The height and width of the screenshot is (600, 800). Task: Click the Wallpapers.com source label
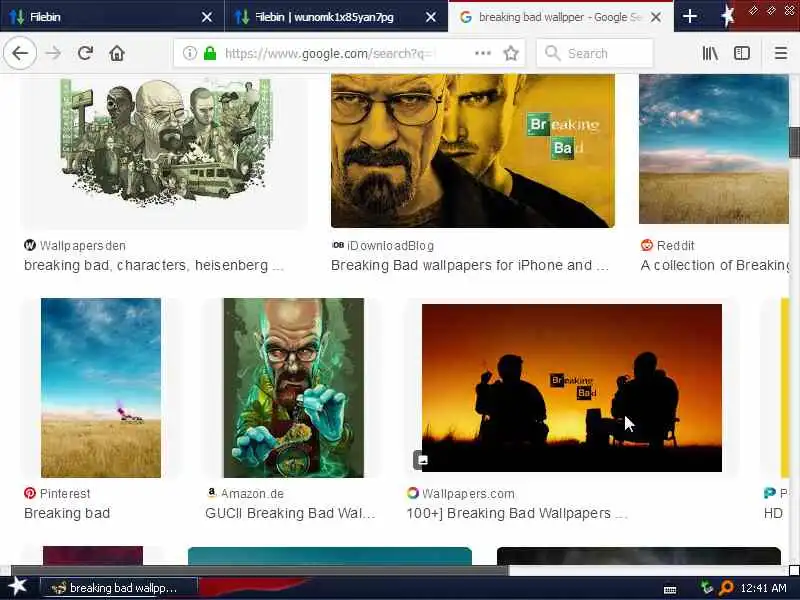coord(468,493)
